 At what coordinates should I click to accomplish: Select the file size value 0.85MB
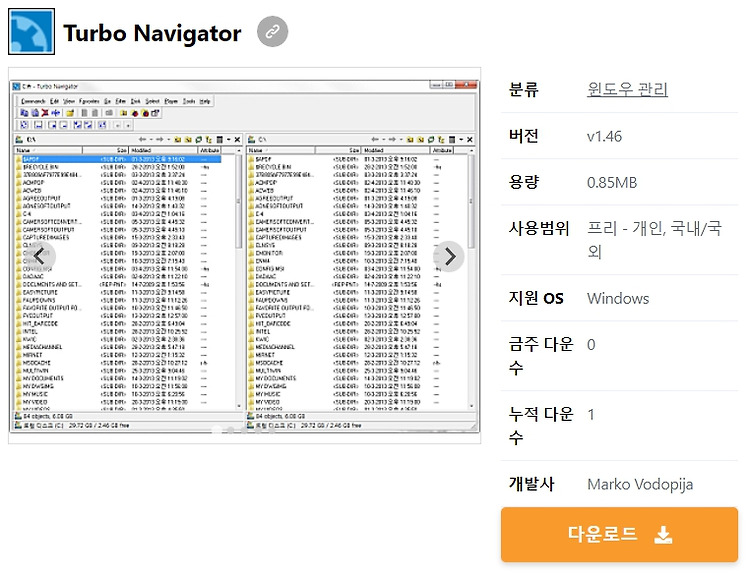tap(612, 182)
